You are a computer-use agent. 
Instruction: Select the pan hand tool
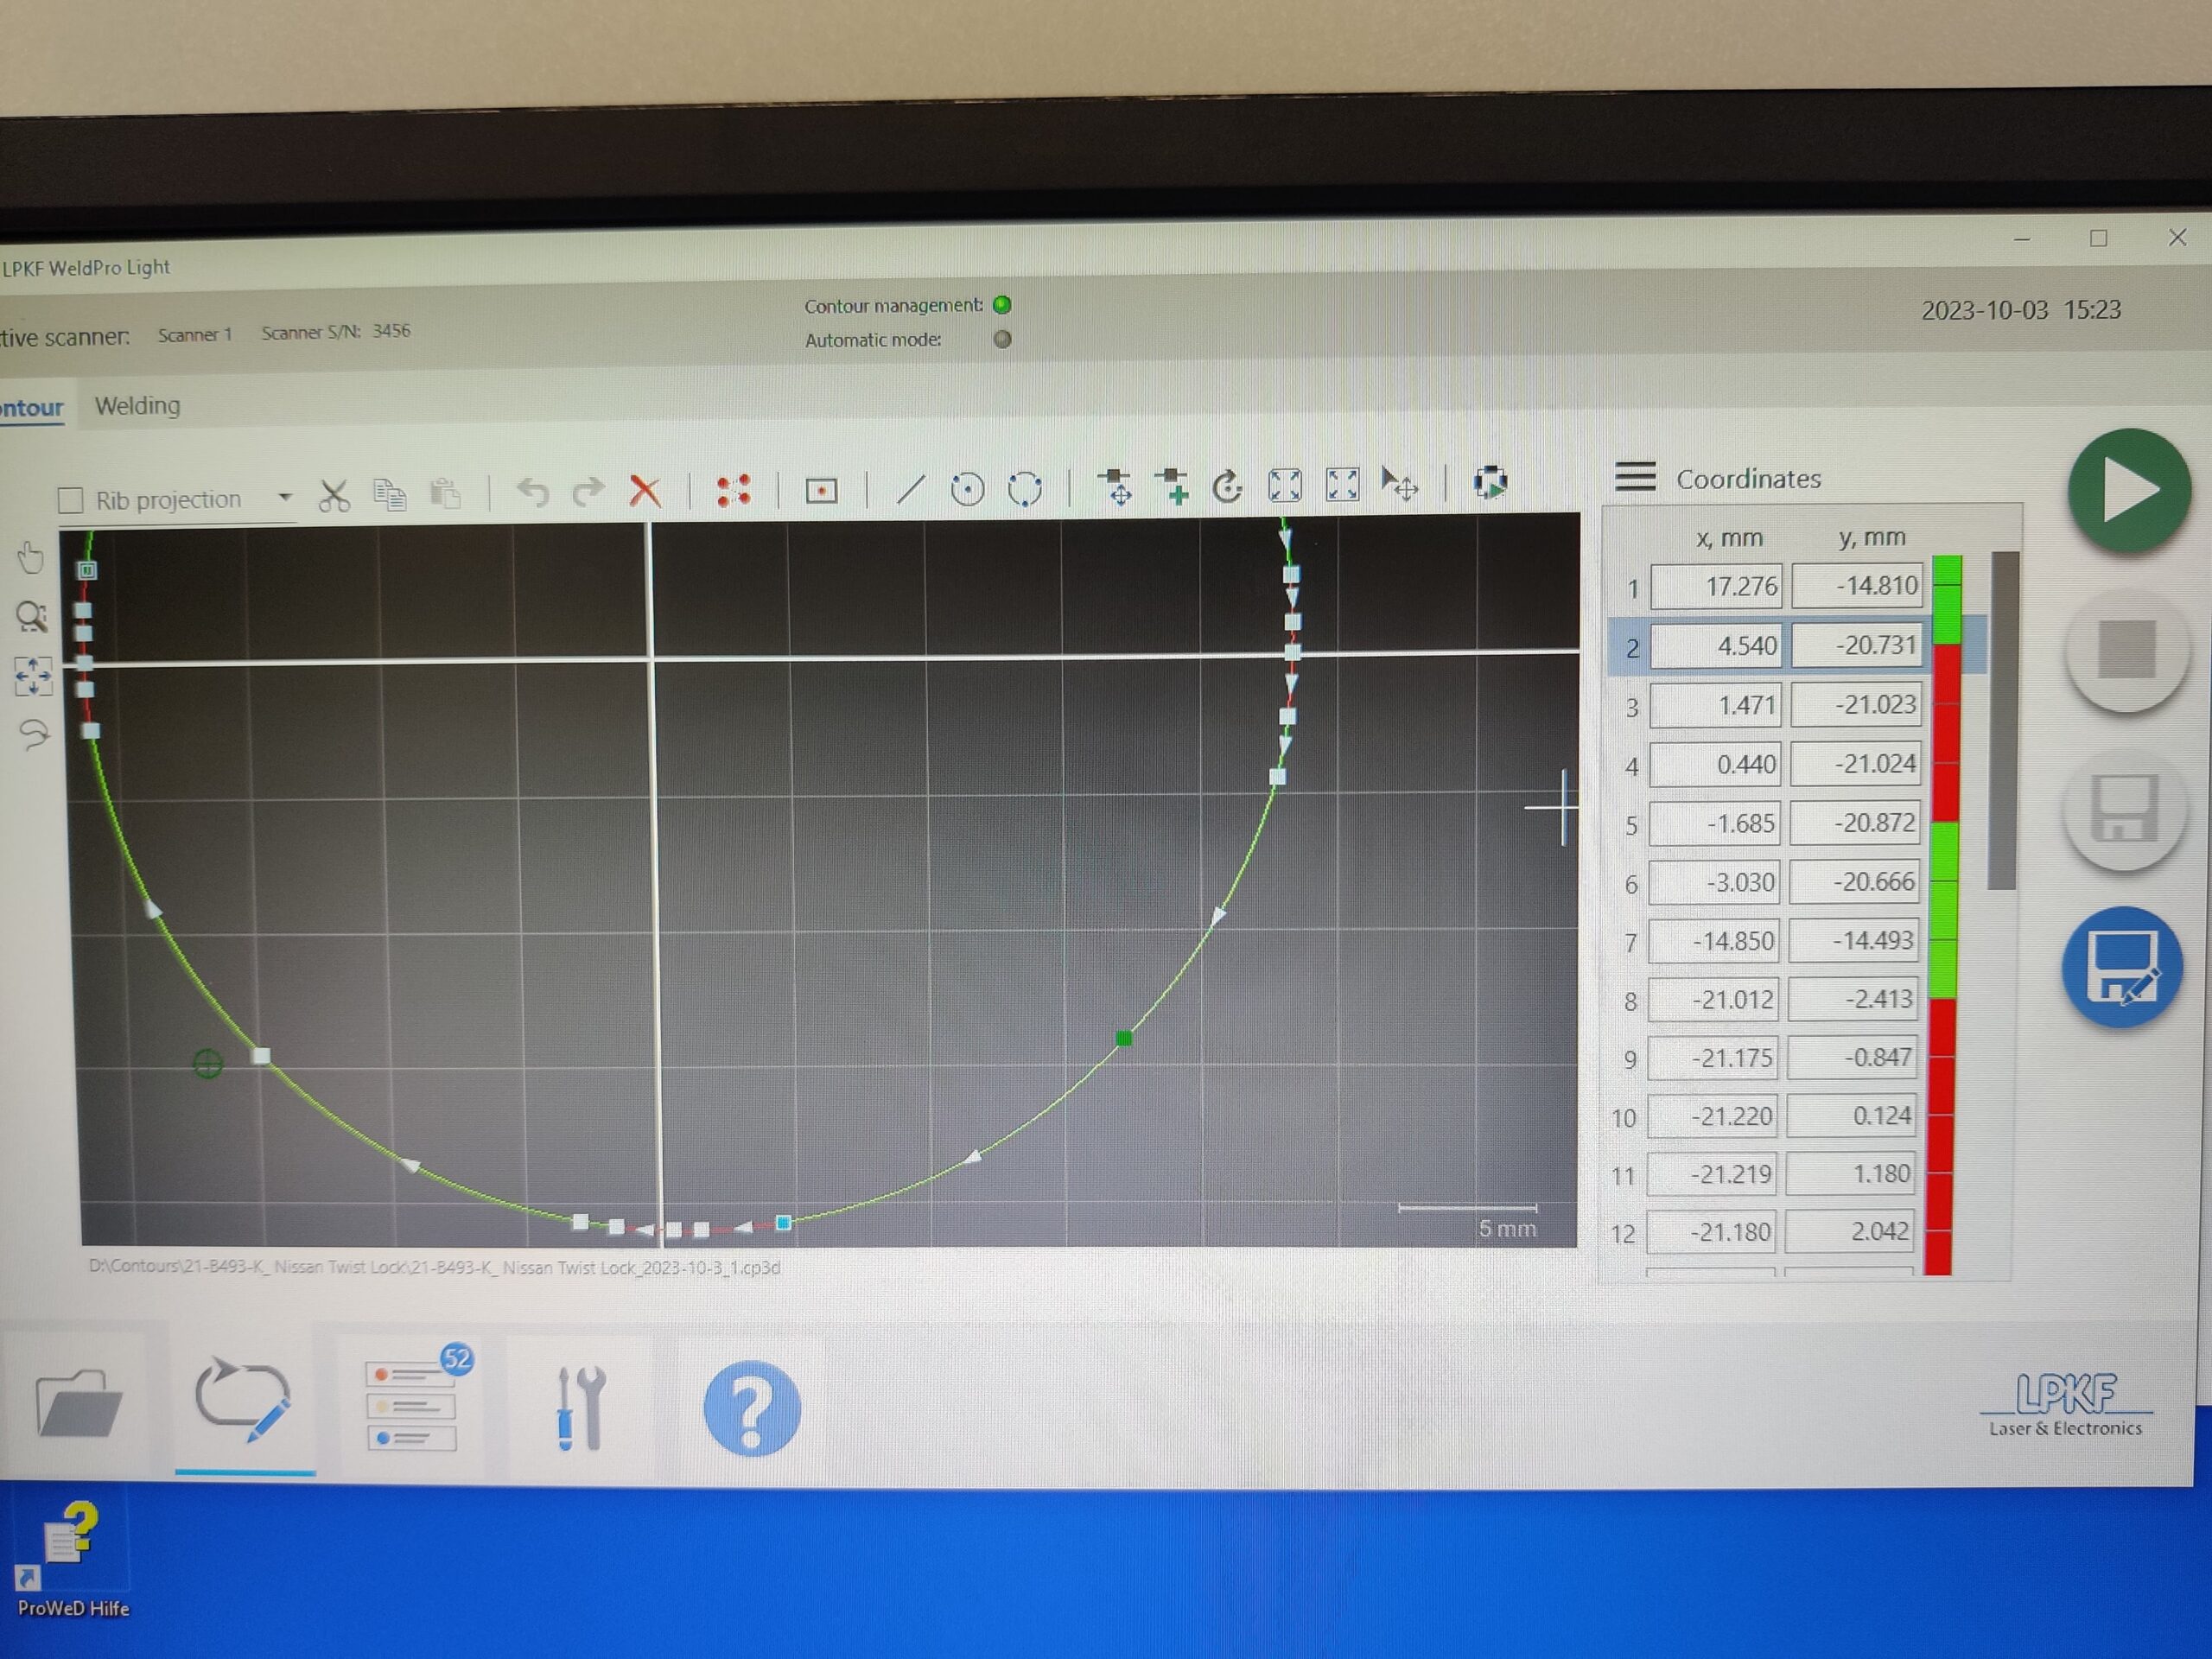tap(32, 558)
